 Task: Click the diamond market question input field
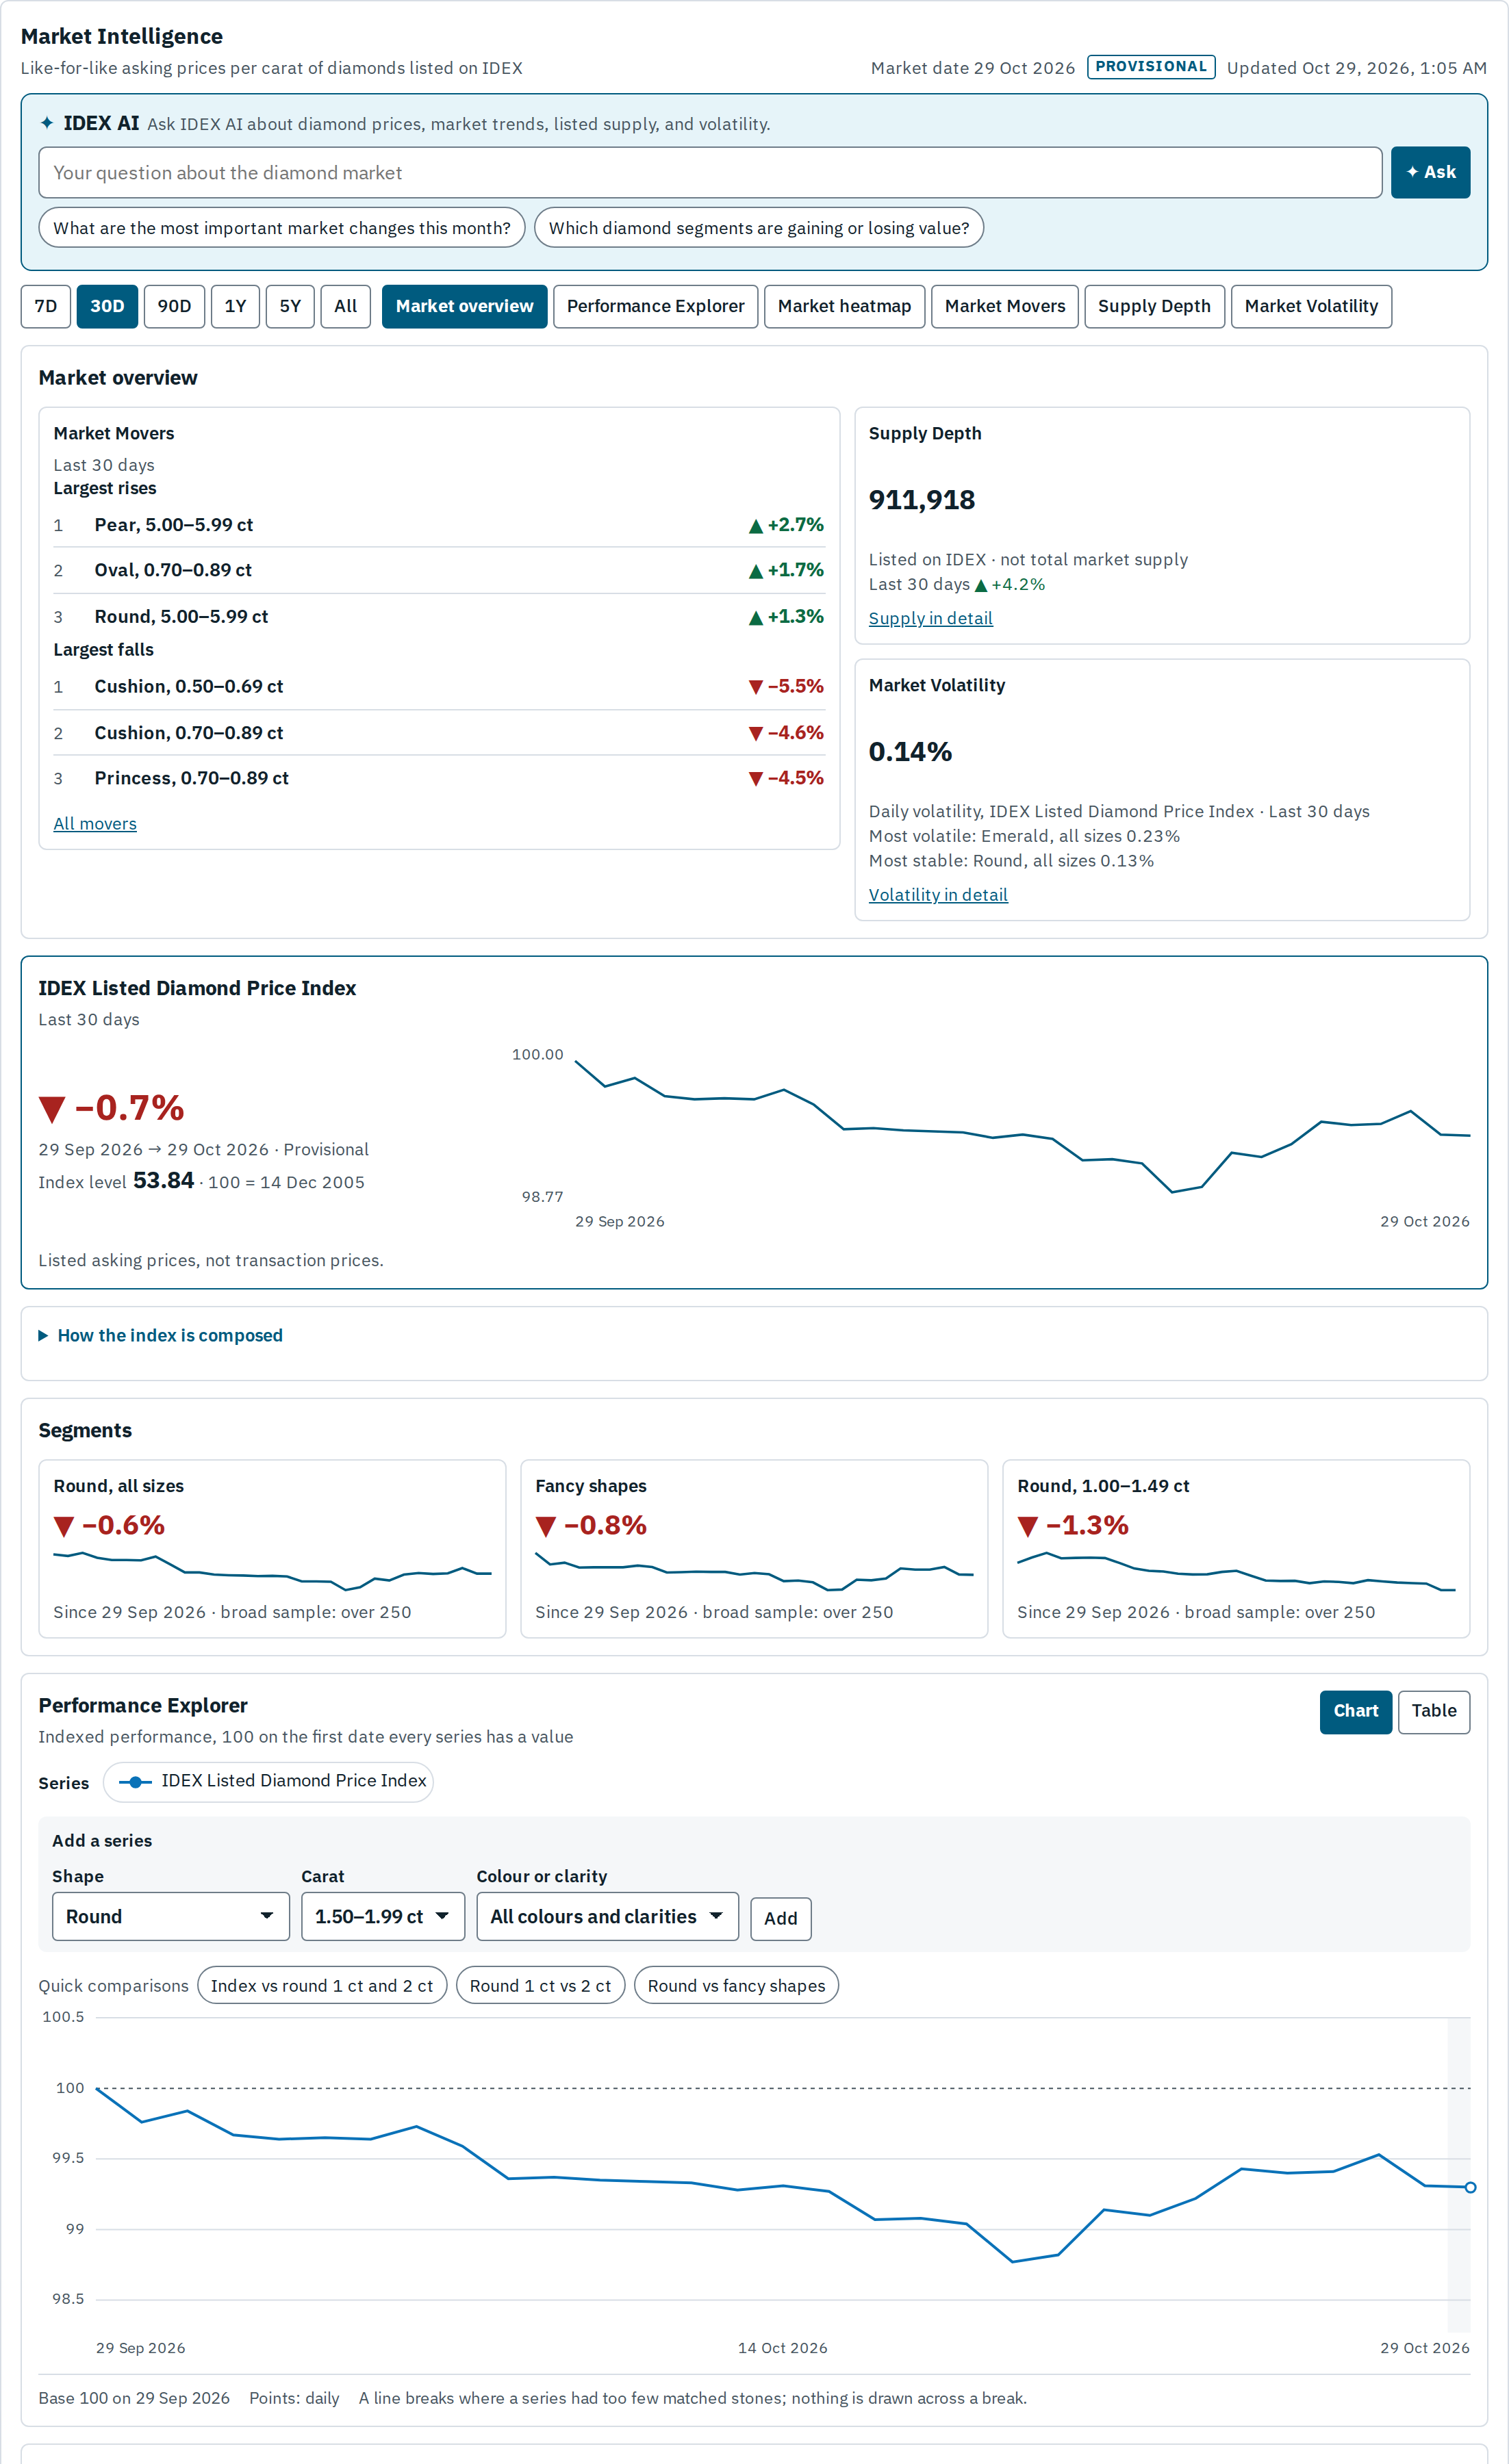coord(710,172)
